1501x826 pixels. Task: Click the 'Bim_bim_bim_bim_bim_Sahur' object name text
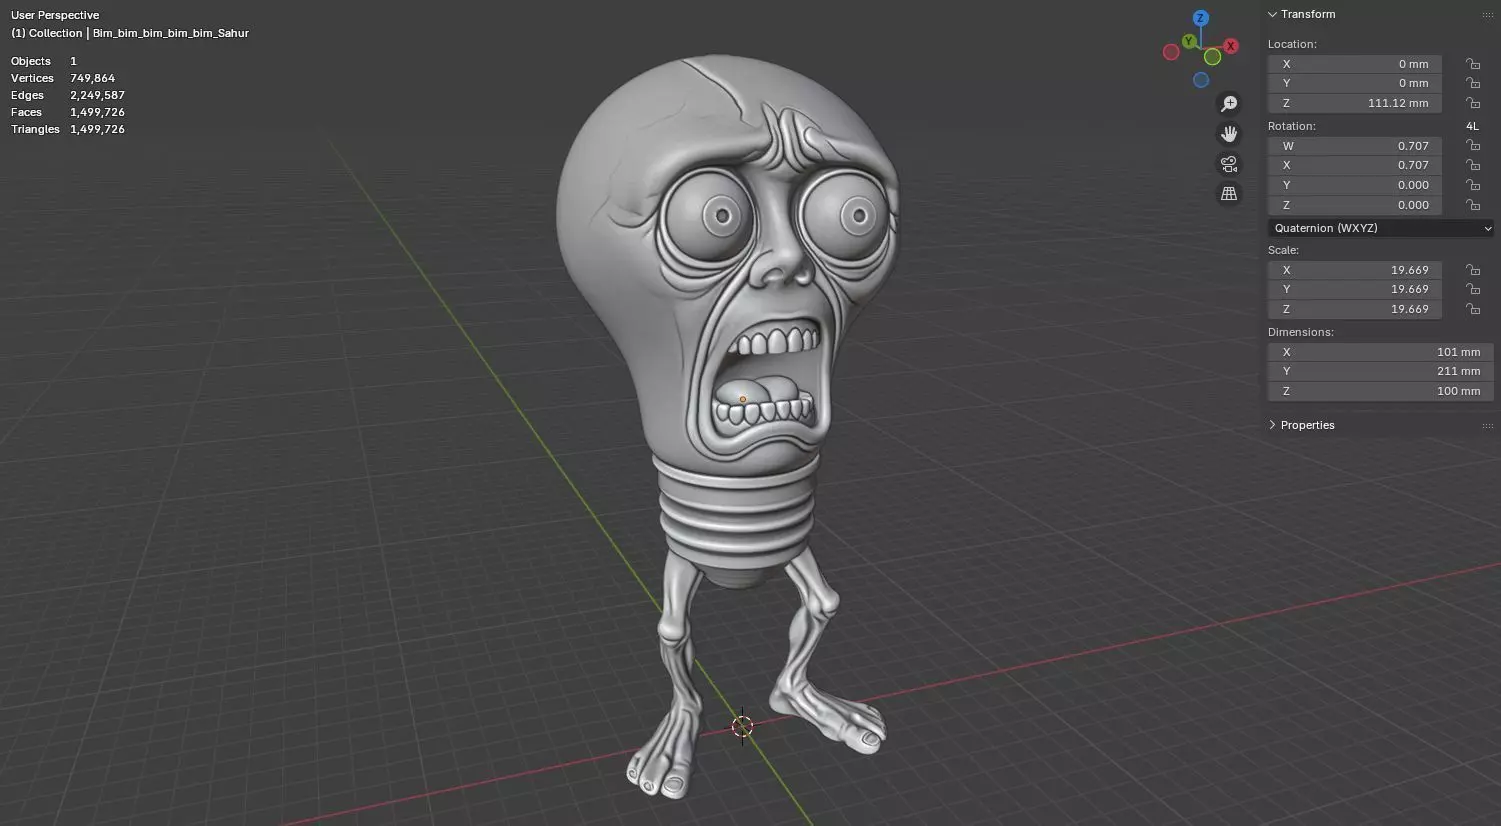coord(171,33)
